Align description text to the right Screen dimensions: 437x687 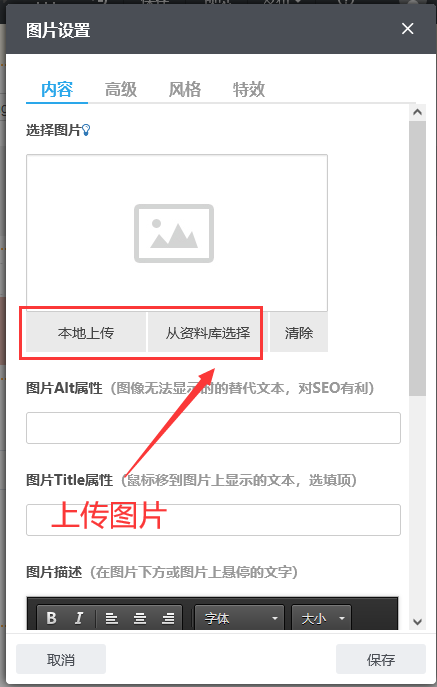[168, 618]
